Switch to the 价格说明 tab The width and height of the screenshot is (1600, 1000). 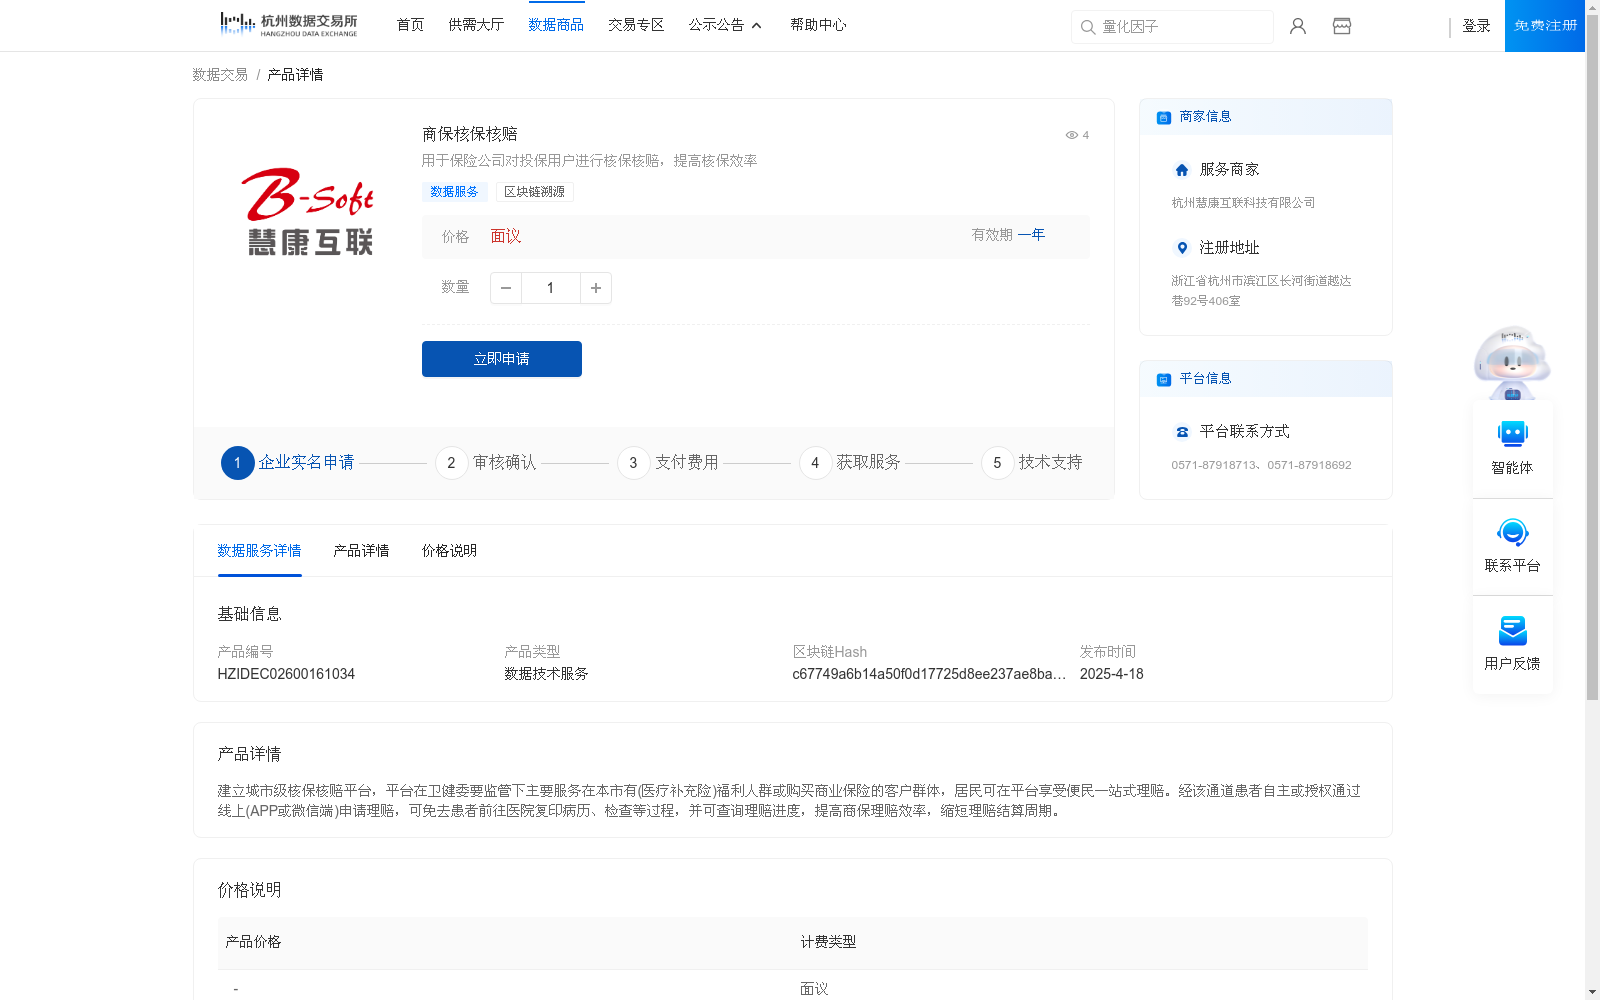(449, 551)
